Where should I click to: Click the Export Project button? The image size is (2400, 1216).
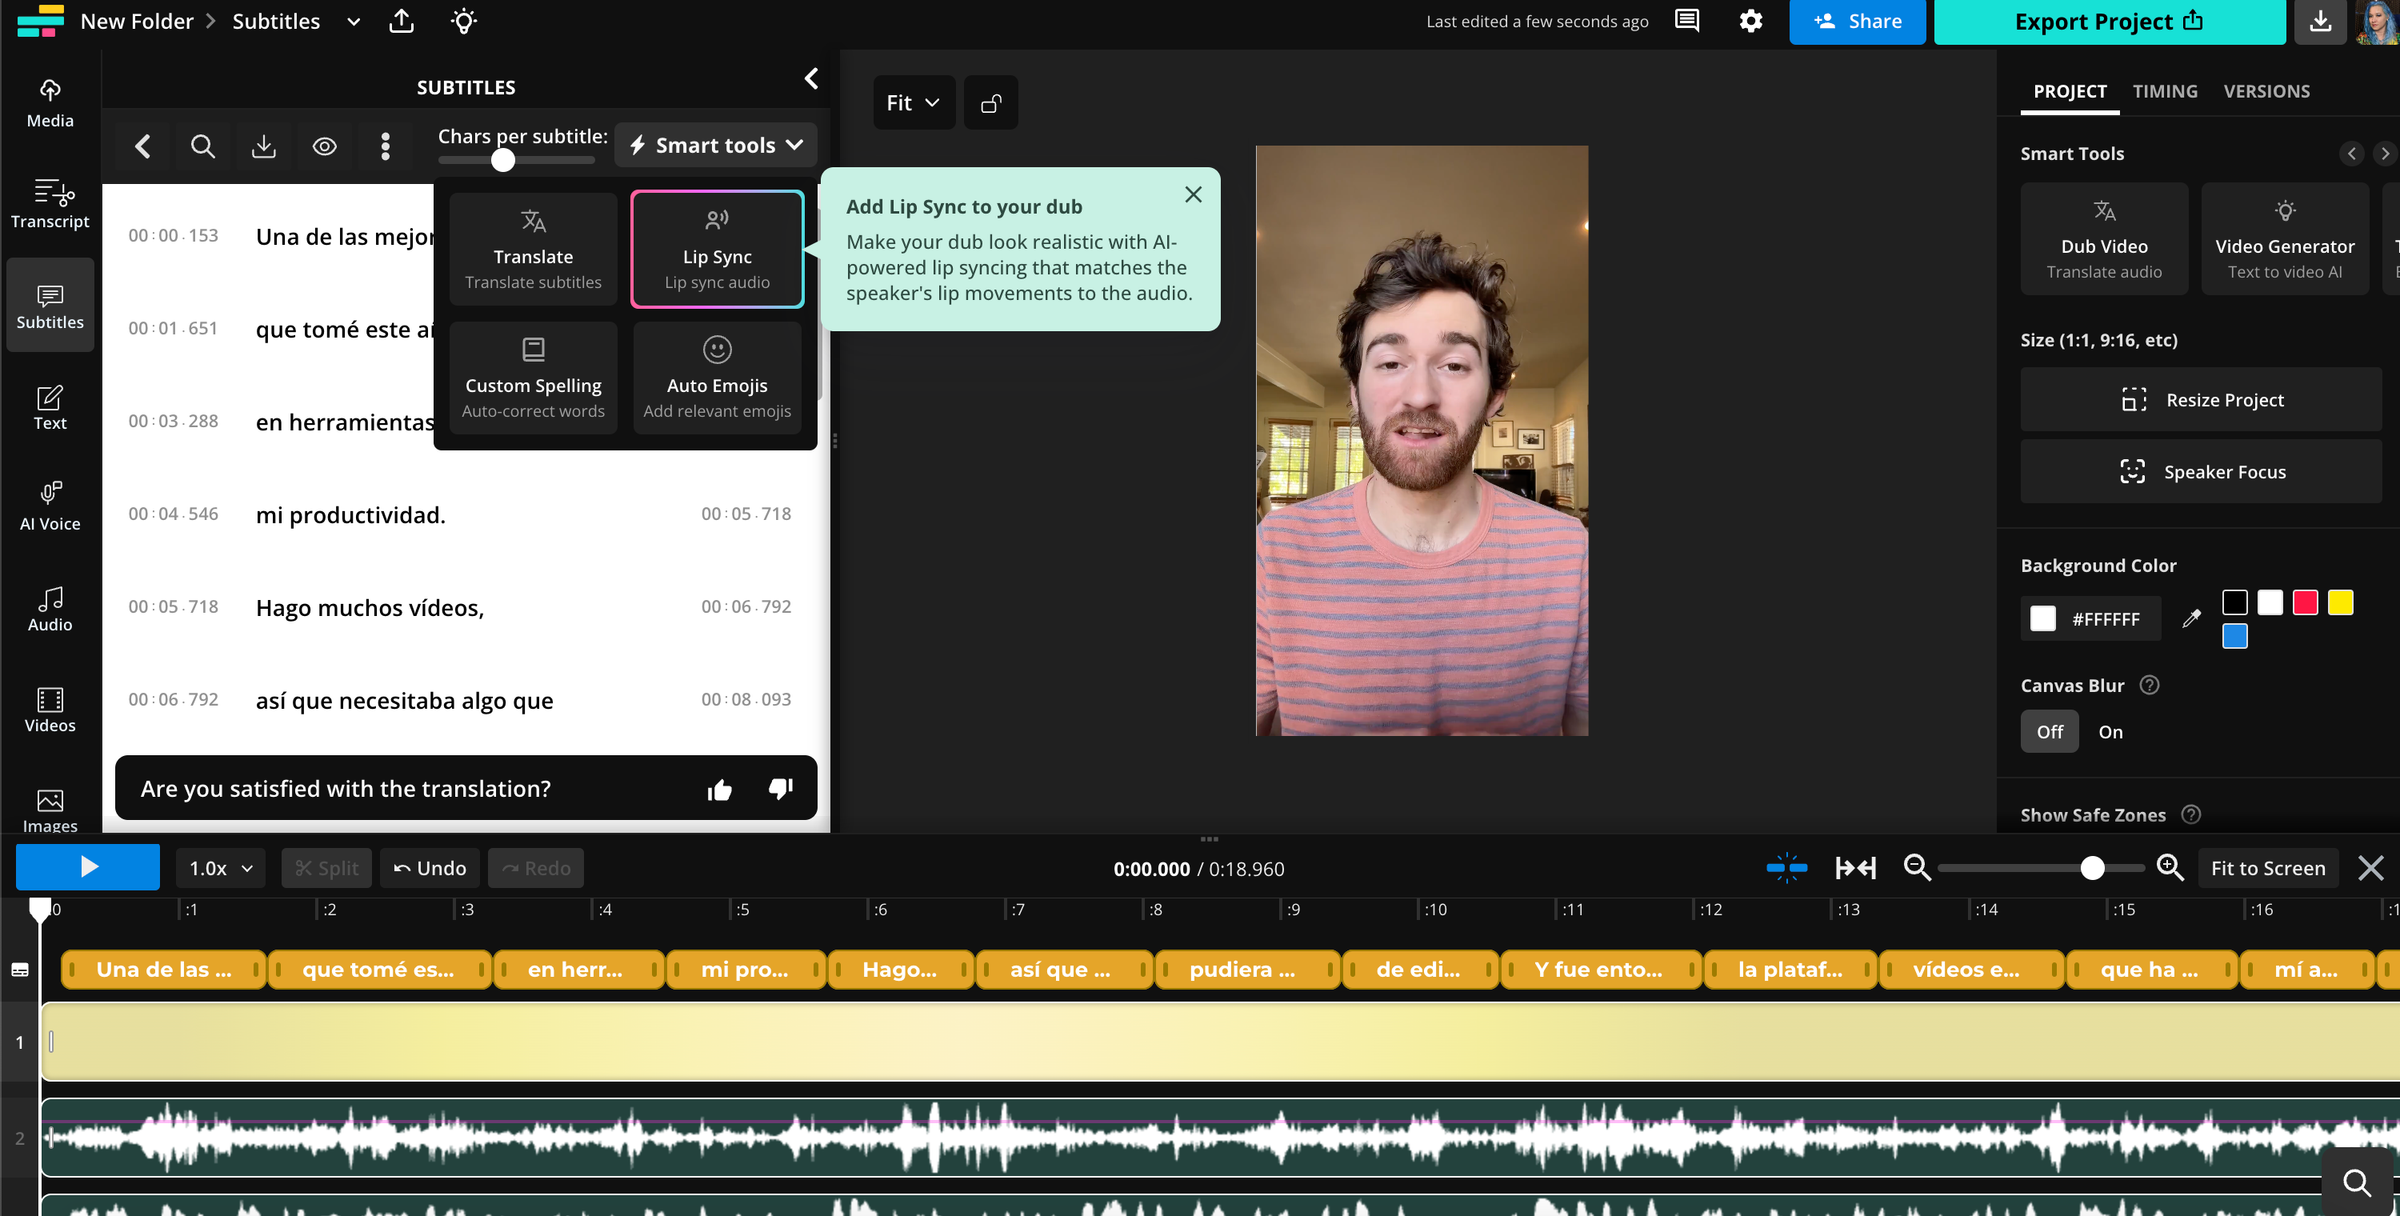[x=2108, y=21]
